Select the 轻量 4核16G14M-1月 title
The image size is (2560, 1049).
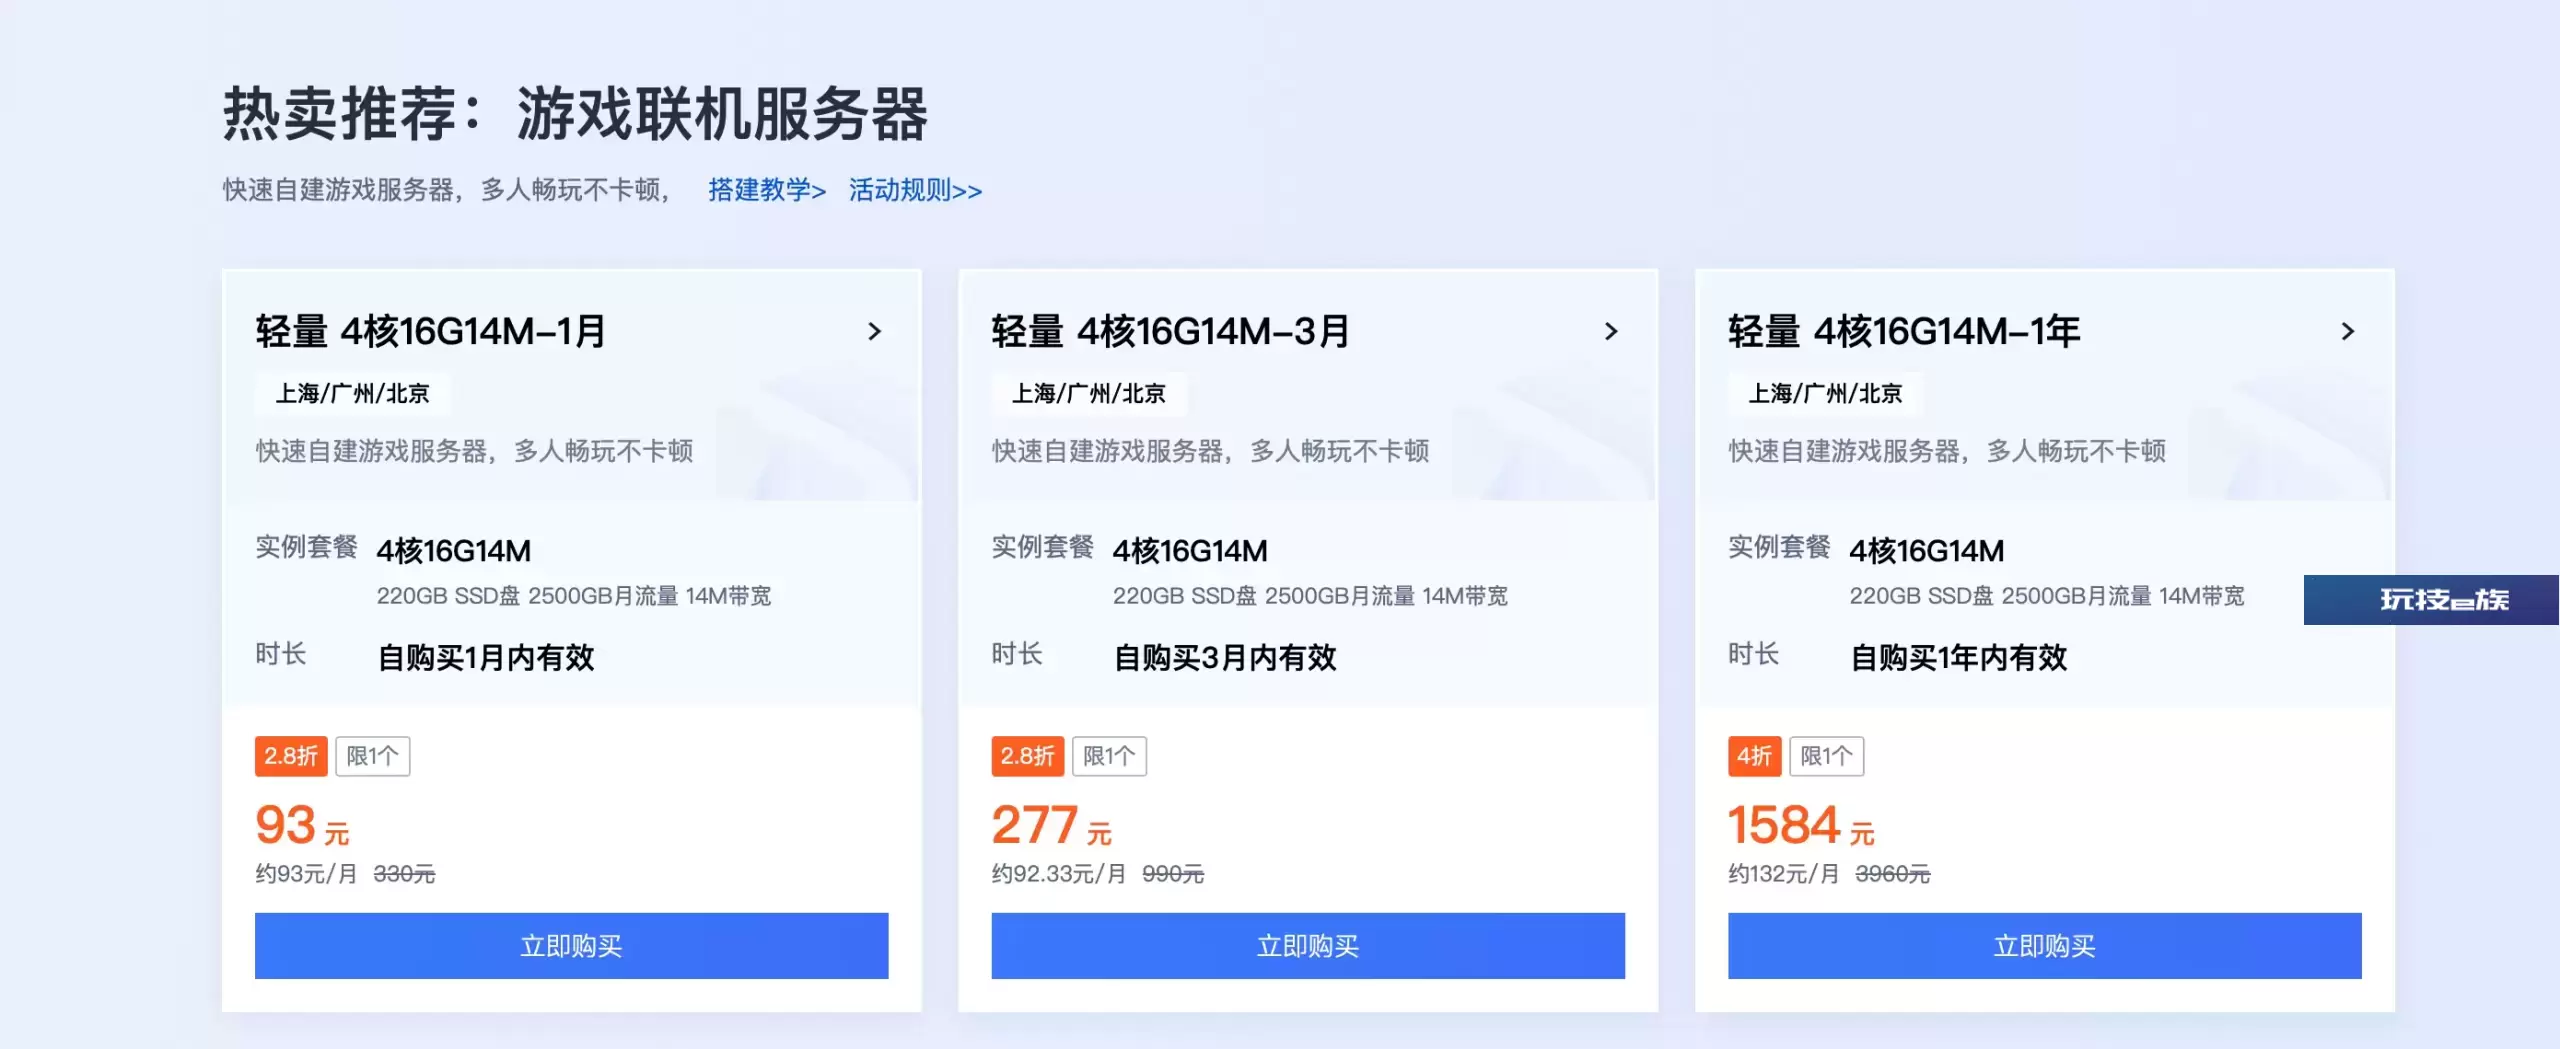[431, 331]
